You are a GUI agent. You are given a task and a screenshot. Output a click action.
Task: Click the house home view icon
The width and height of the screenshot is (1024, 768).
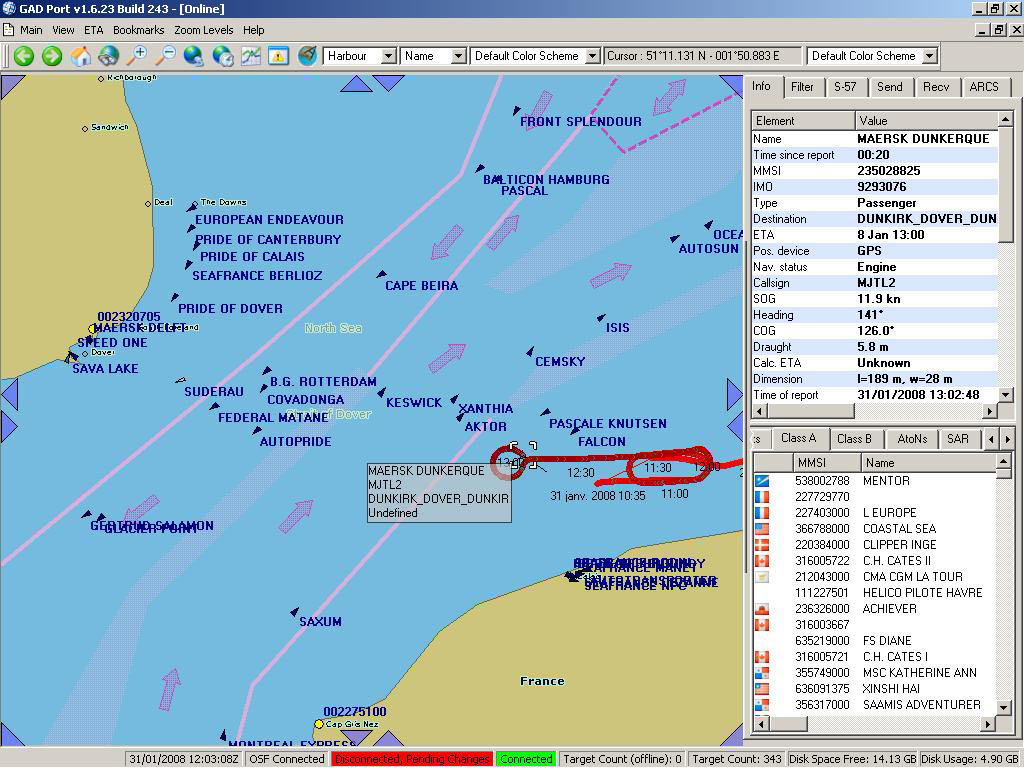pyautogui.click(x=81, y=56)
